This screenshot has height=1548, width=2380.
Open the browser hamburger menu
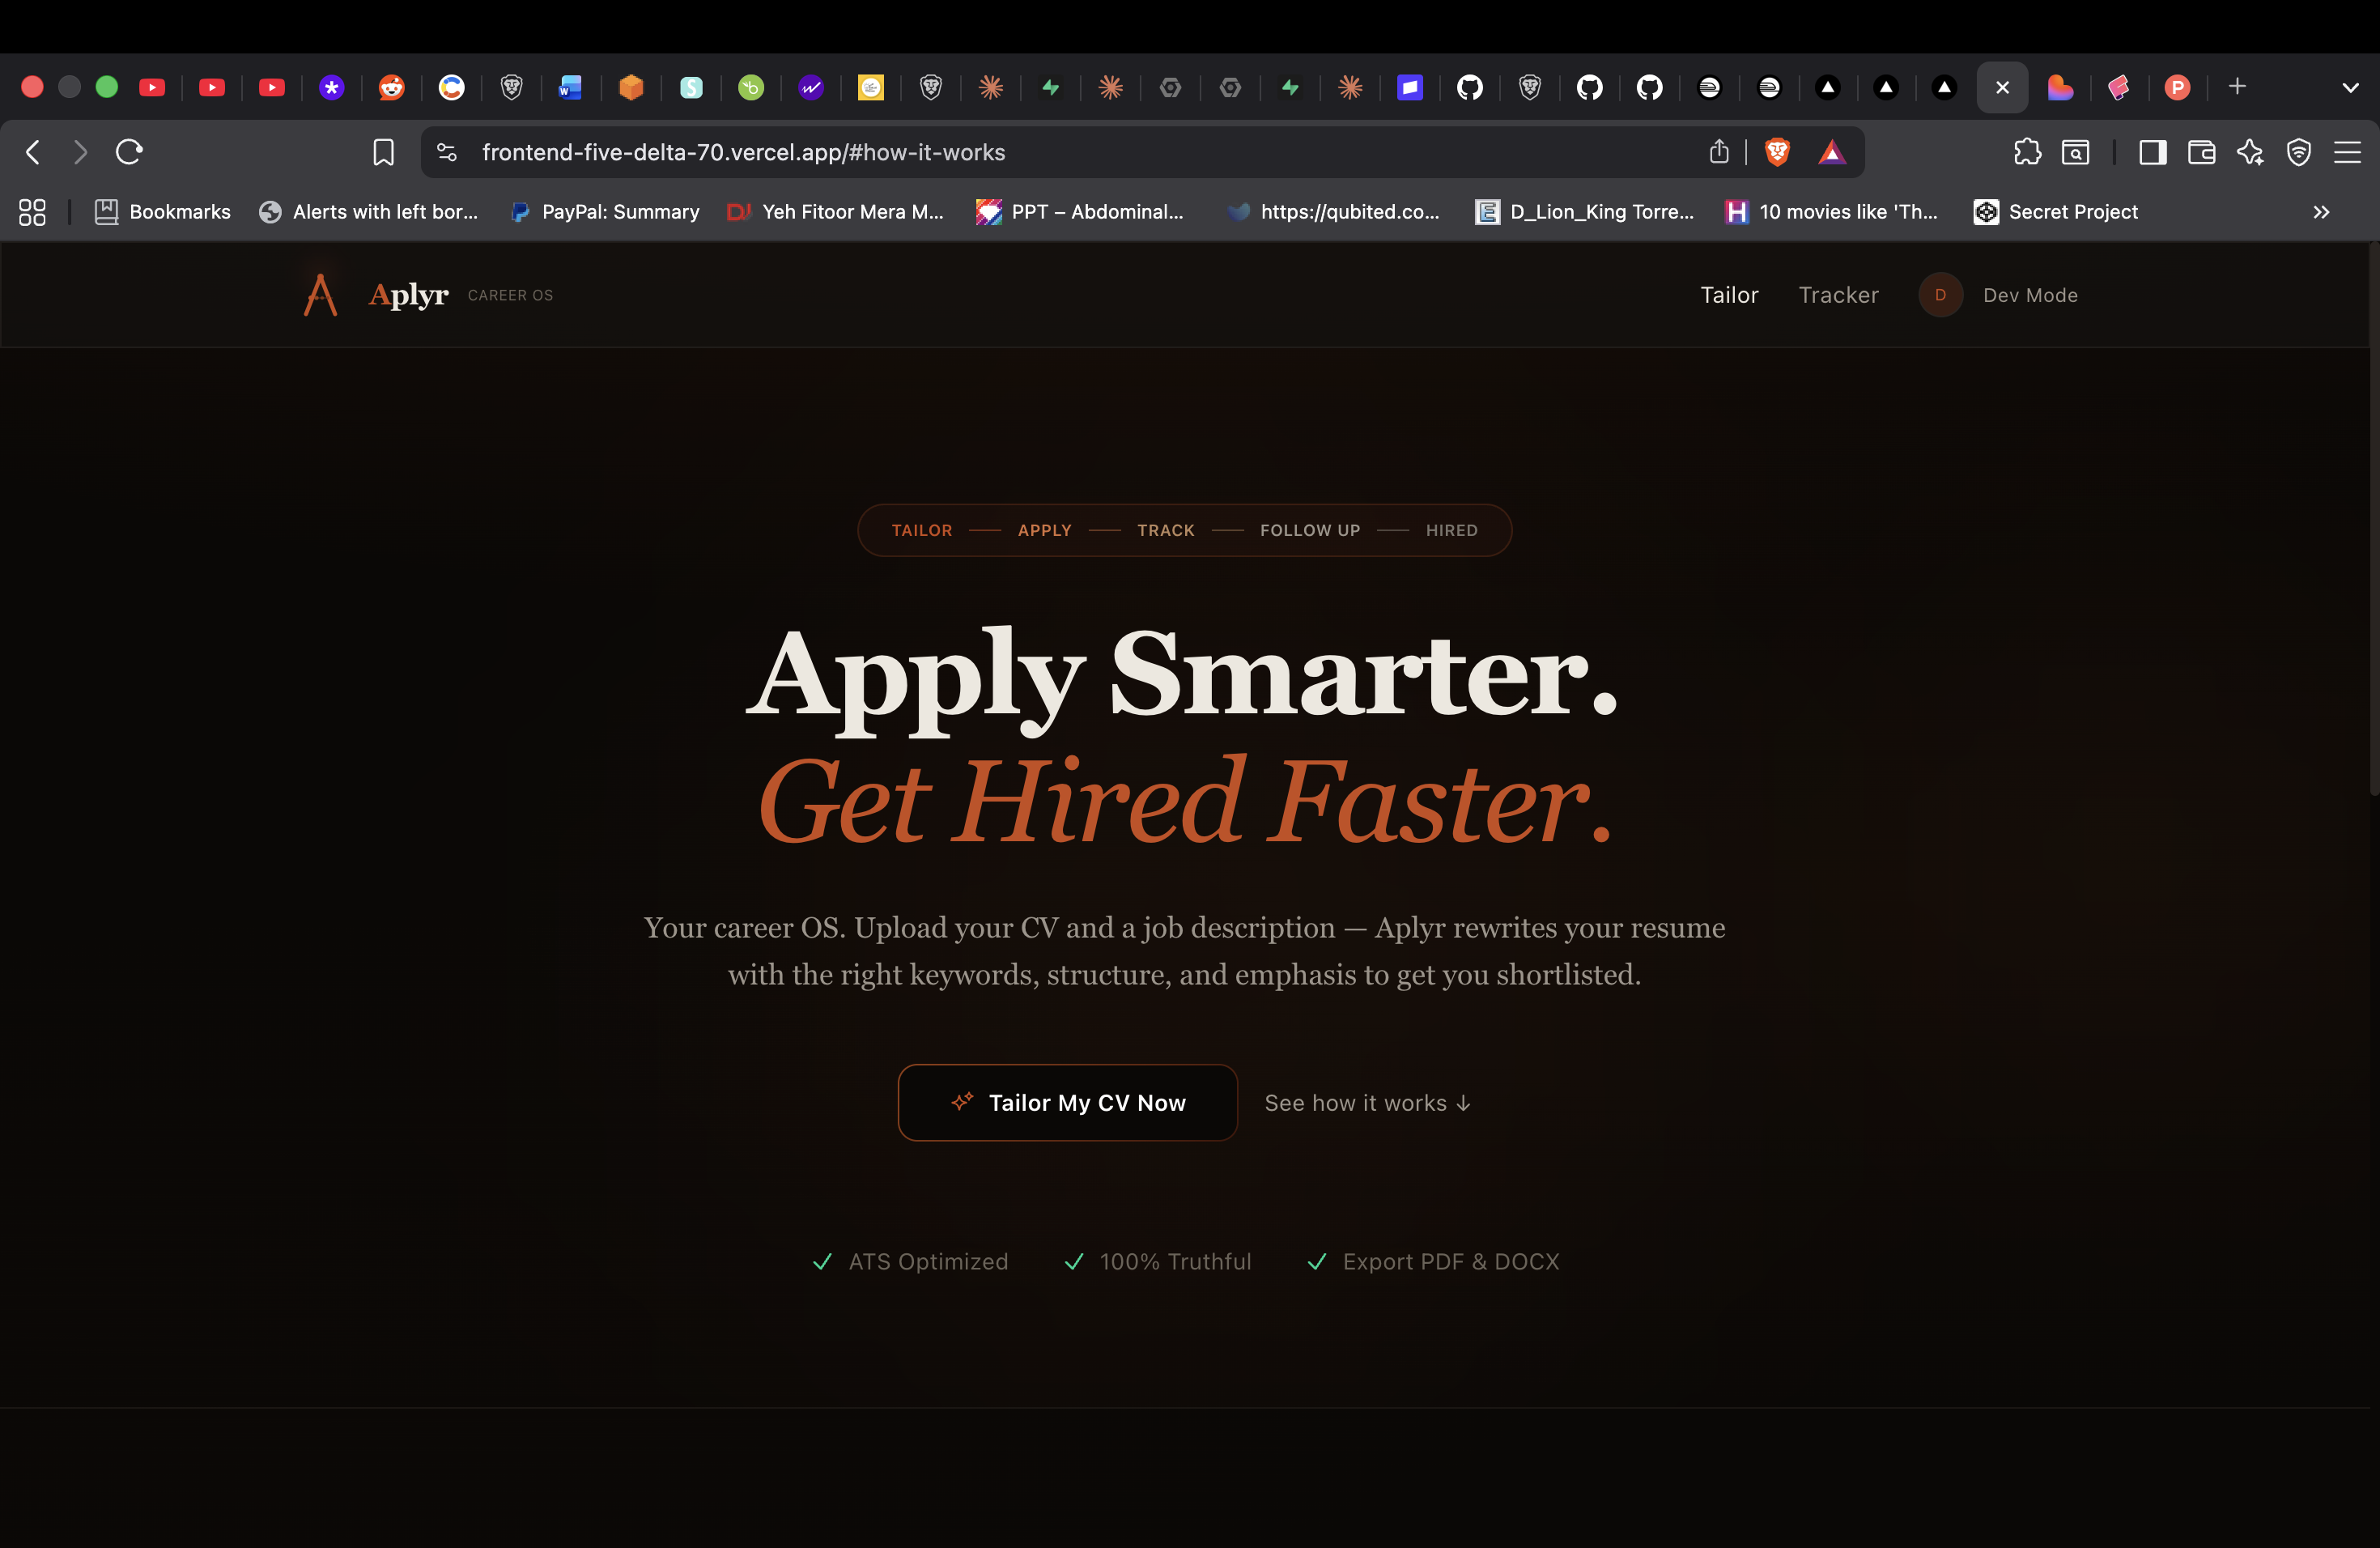pos(2347,152)
